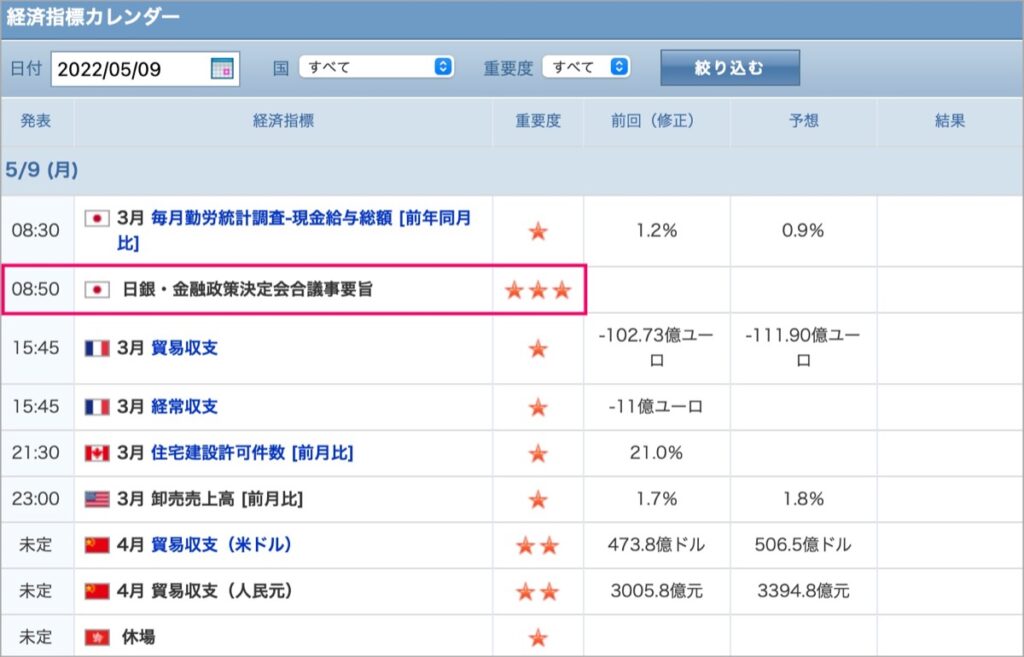Click the three-star rating for 日銀 row
Viewport: 1024px width, 657px height.
(x=538, y=290)
